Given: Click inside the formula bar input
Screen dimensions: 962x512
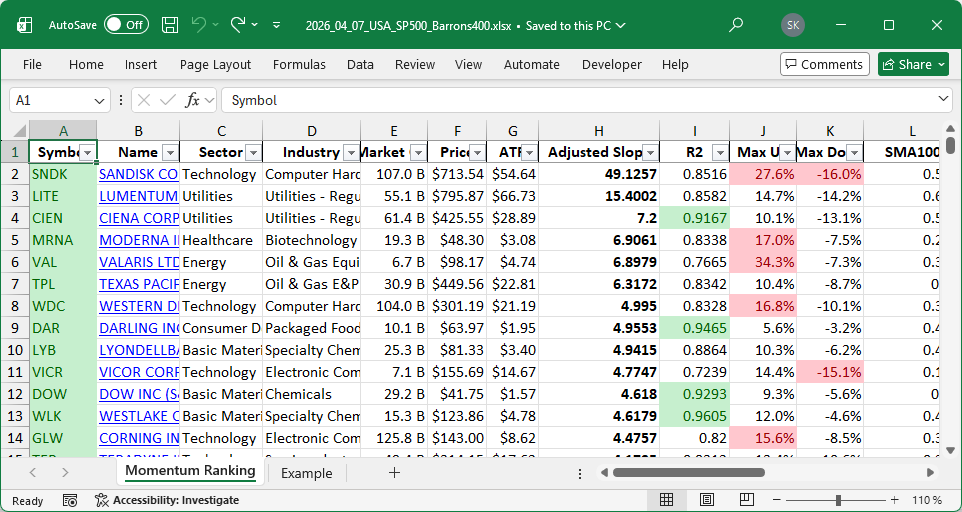Looking at the screenshot, I should pyautogui.click(x=580, y=100).
